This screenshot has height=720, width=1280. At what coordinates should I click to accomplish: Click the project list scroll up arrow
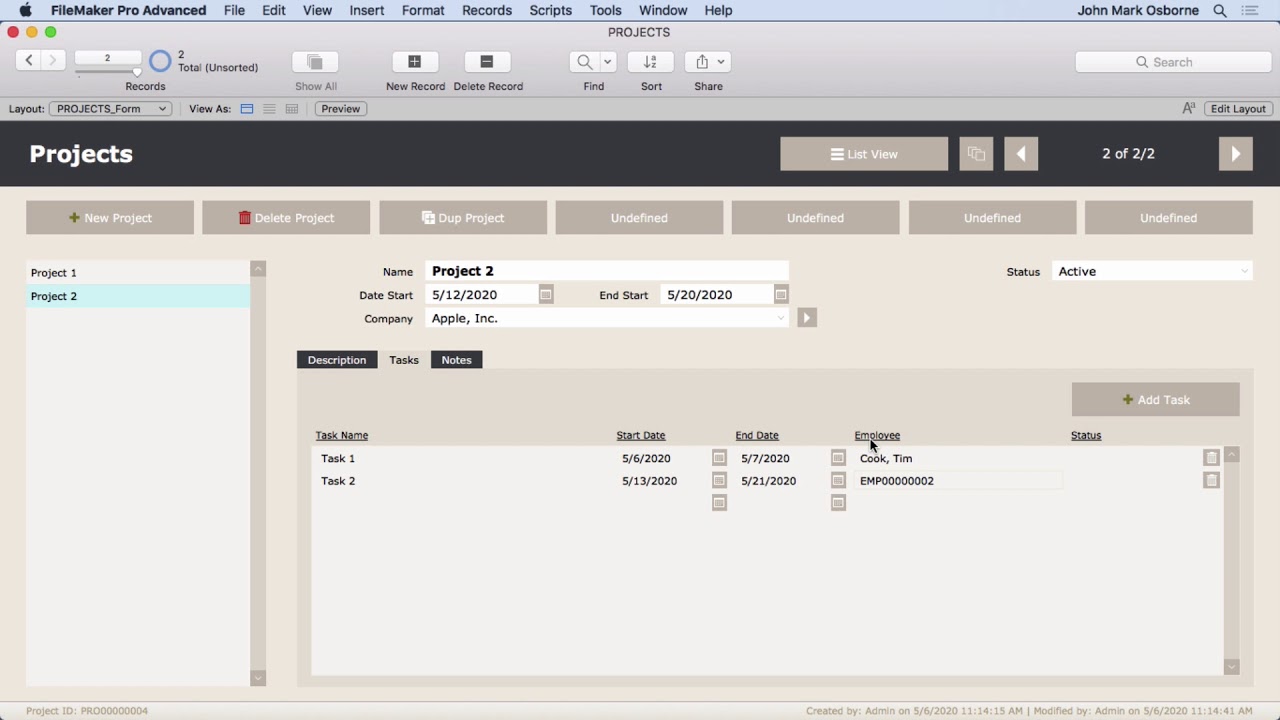point(258,269)
